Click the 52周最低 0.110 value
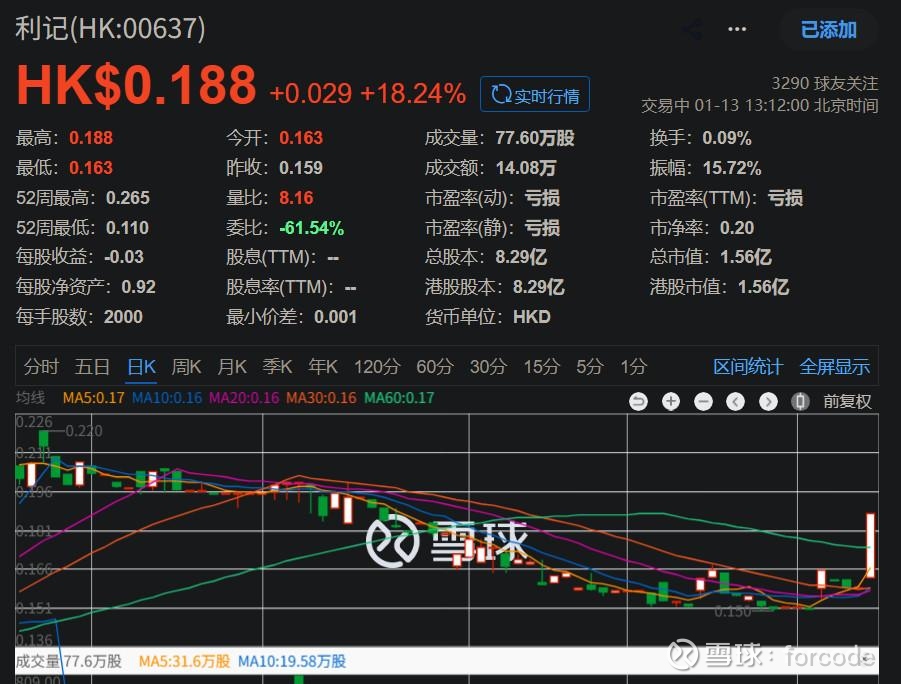901x684 pixels. (128, 228)
